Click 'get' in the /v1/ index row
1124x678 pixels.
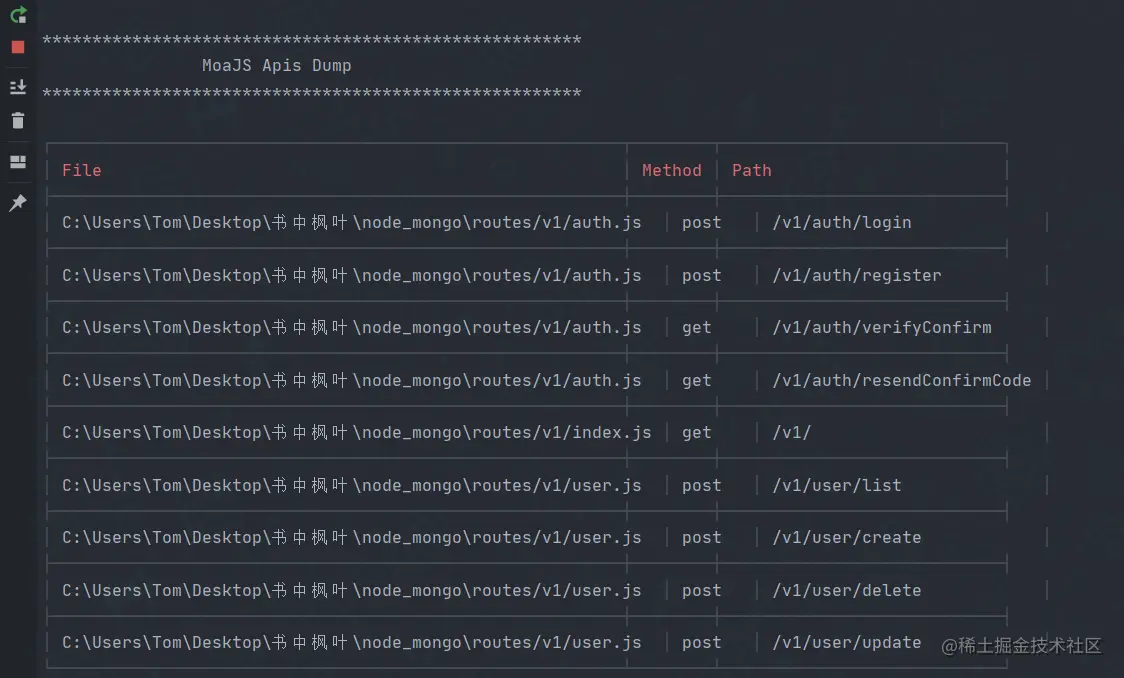696,433
